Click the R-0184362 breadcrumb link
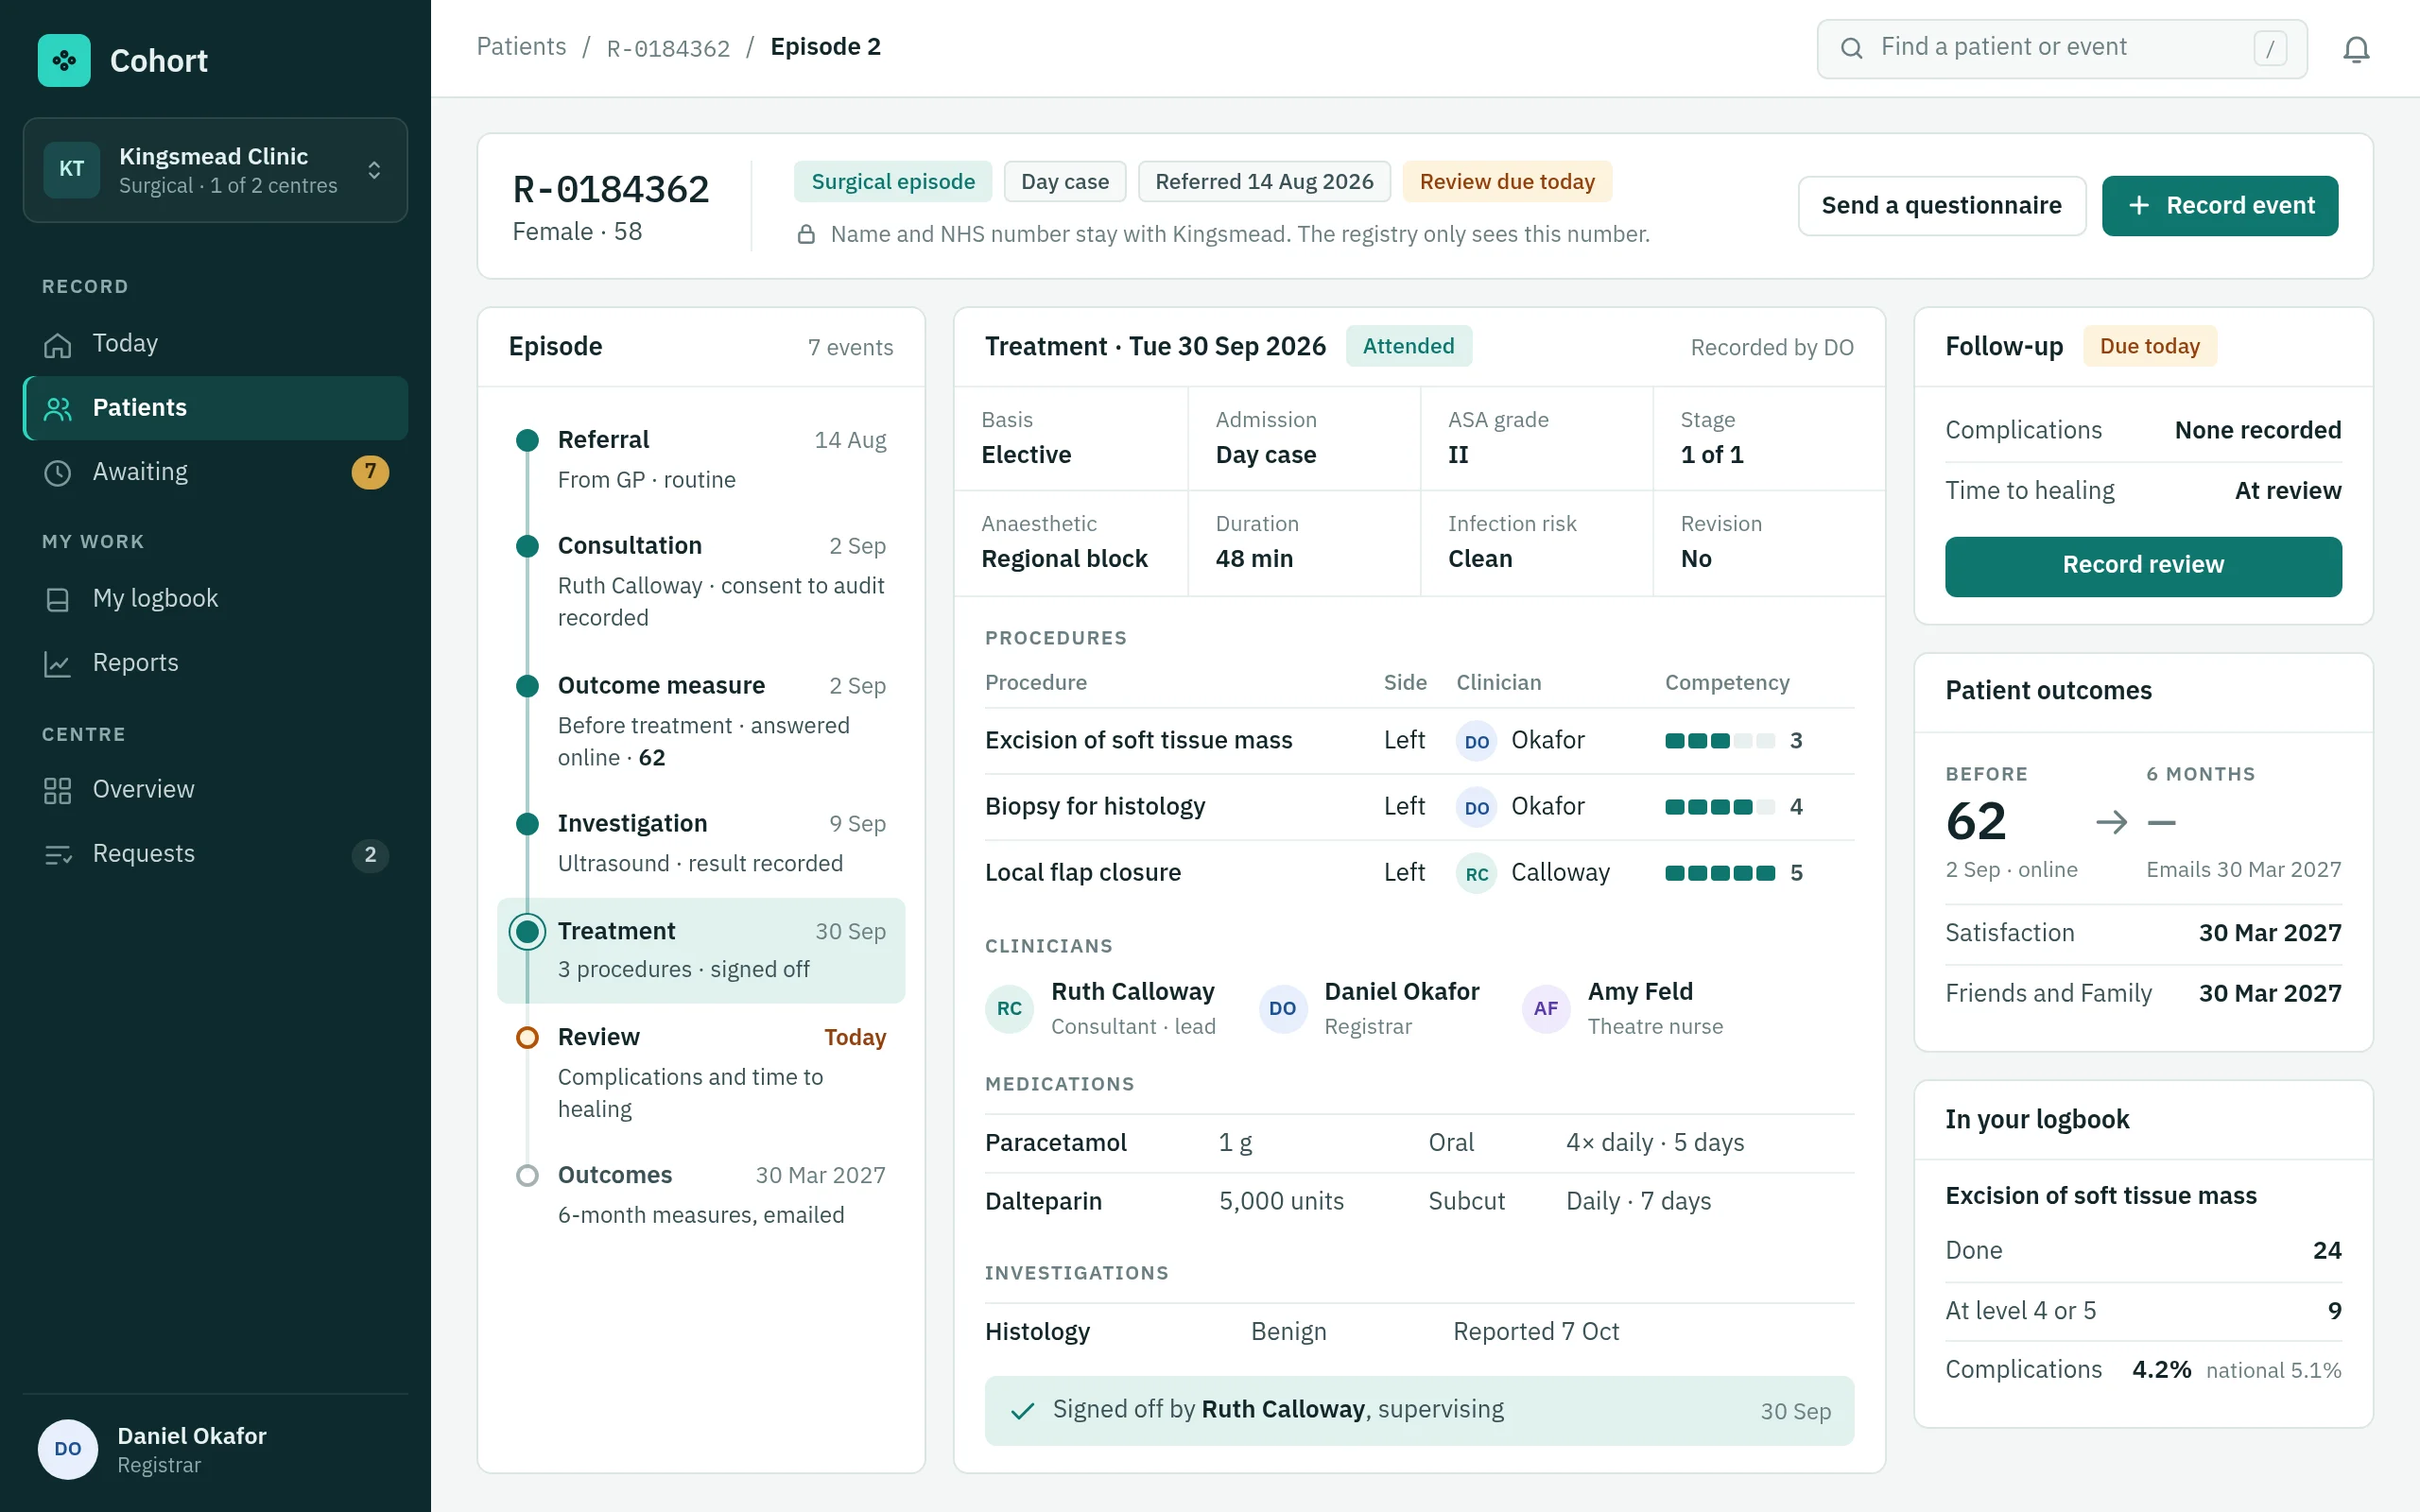This screenshot has width=2420, height=1512. (668, 48)
